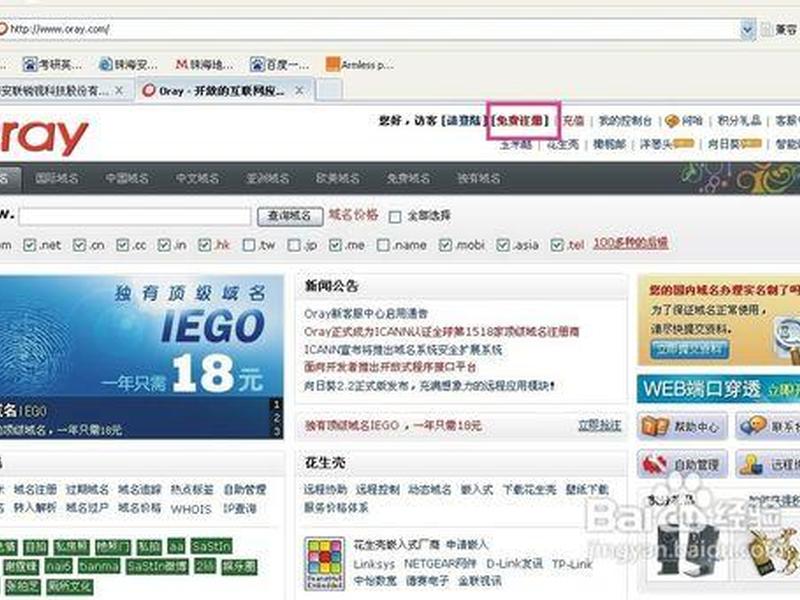
Task: Select 亚洲域名 in the navigation bar
Action: [x=268, y=178]
